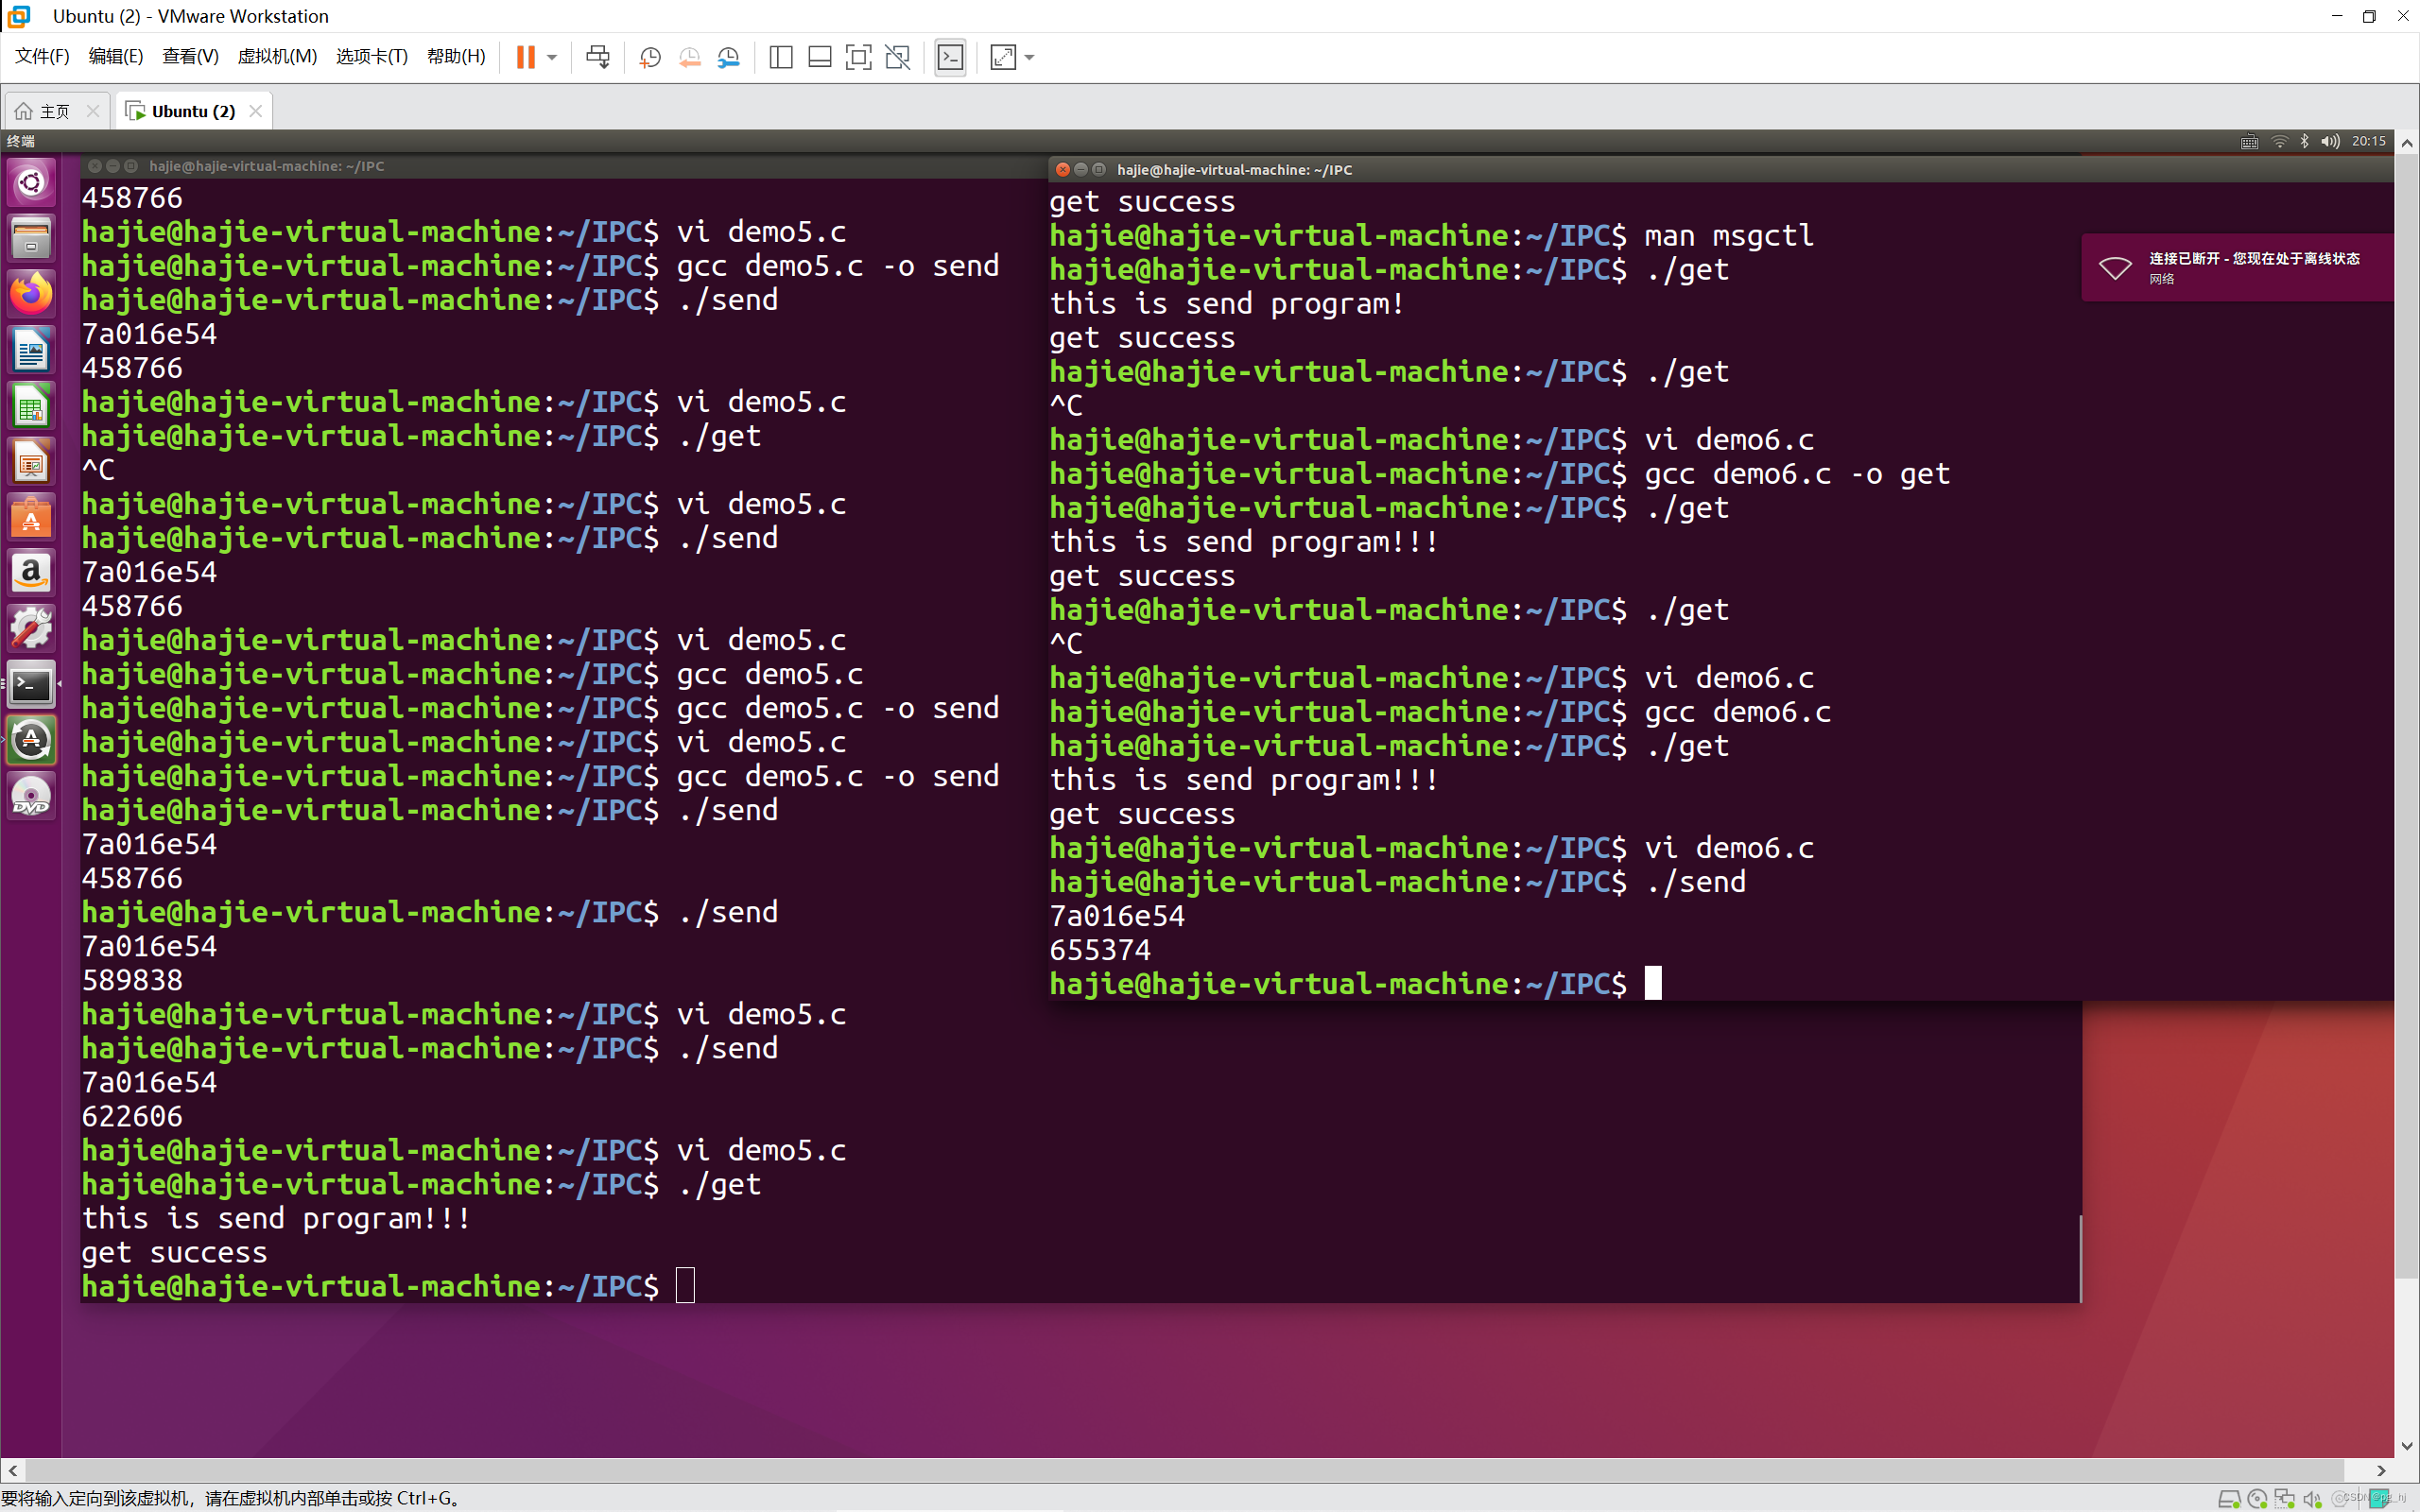Take a snapshot of the virtual machine
Viewport: 2420px width, 1512px height.
point(650,57)
